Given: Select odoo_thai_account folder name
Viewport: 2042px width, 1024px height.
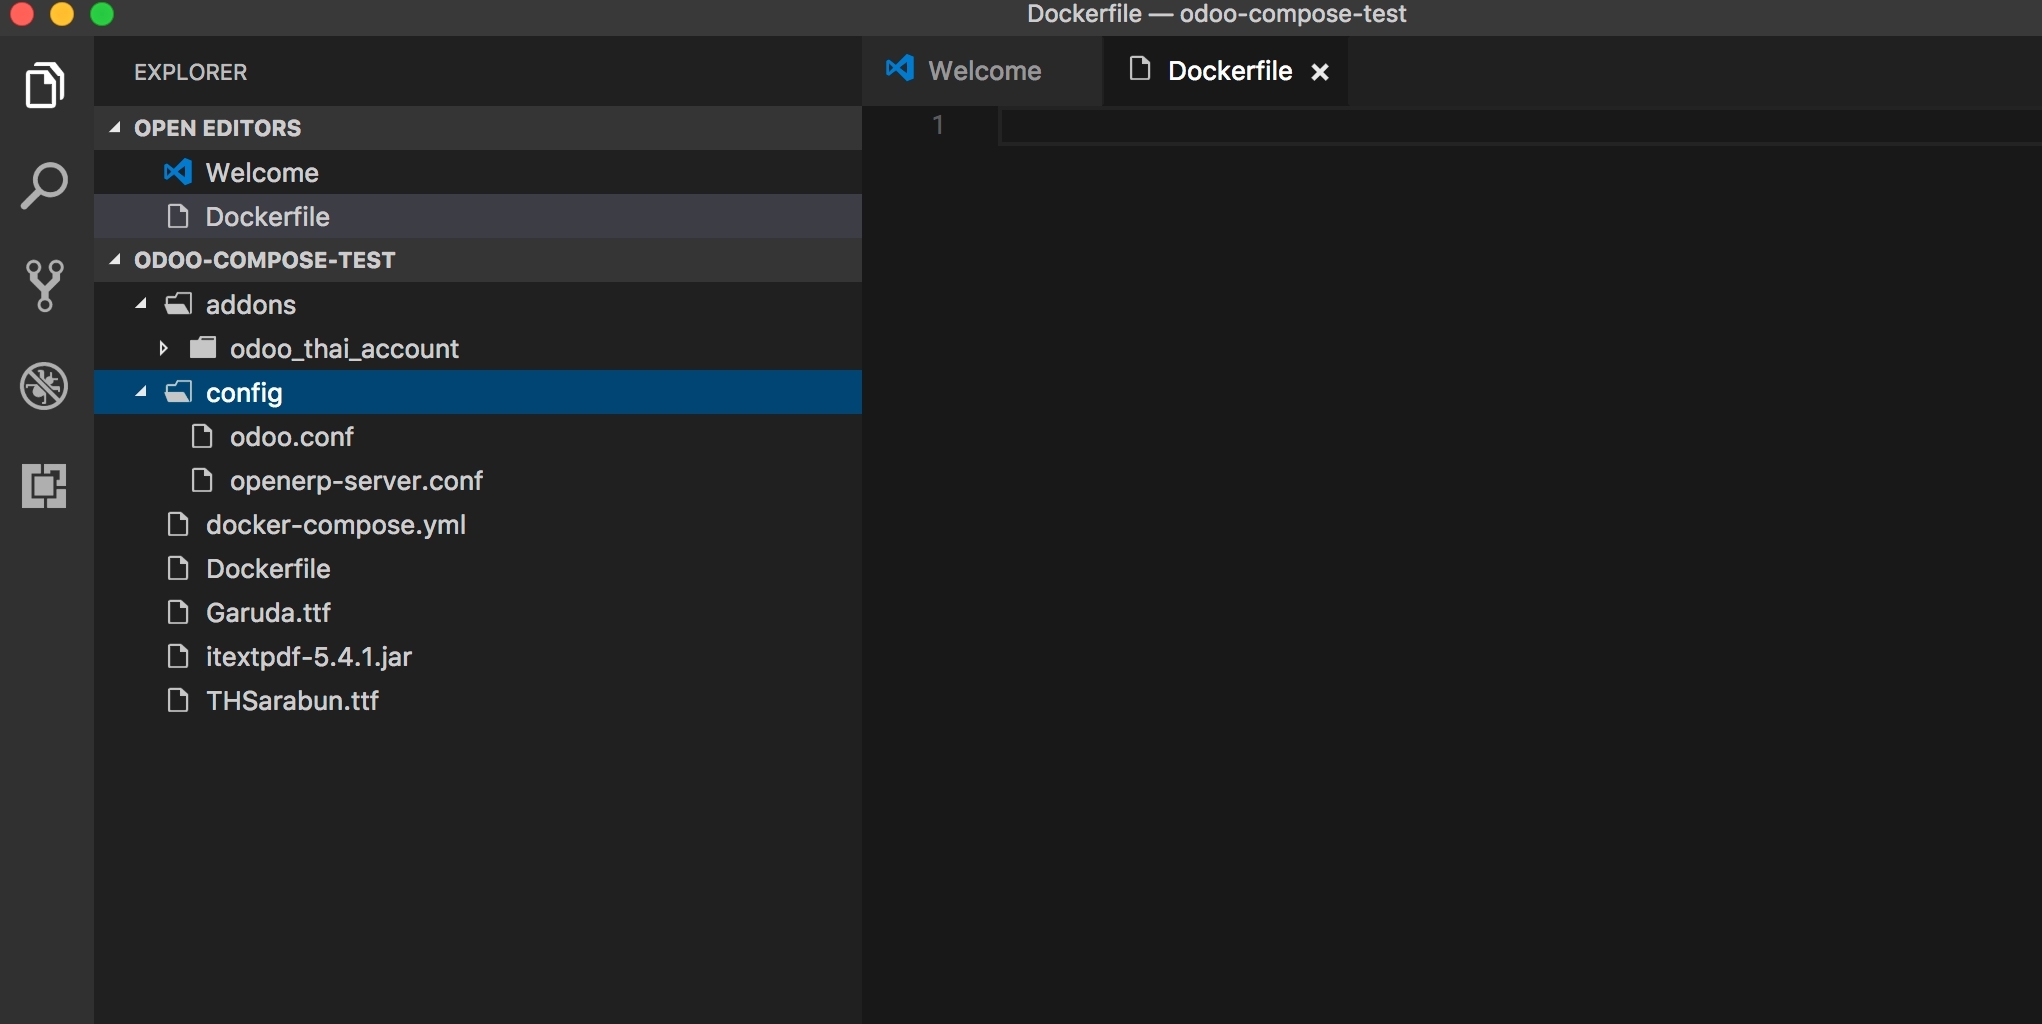Looking at the screenshot, I should click(344, 349).
